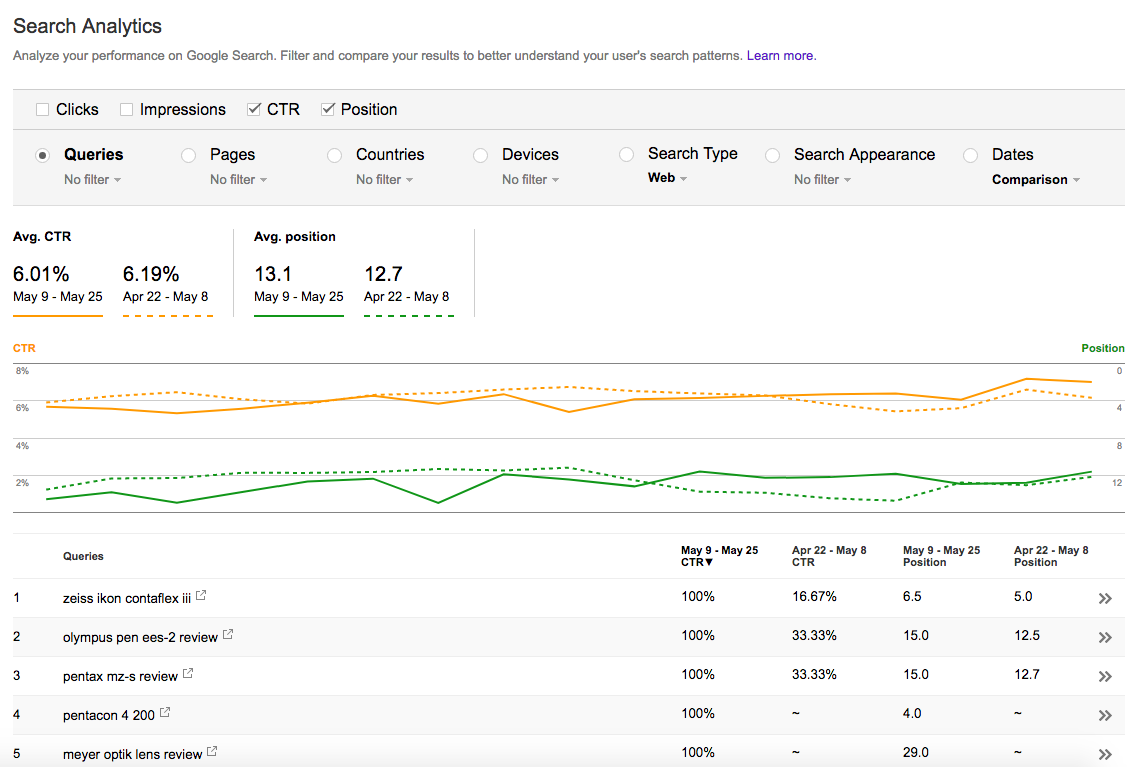Expand details arrows for zeiss ikon contaflex iii row
The width and height of the screenshot is (1148, 767).
click(1105, 599)
